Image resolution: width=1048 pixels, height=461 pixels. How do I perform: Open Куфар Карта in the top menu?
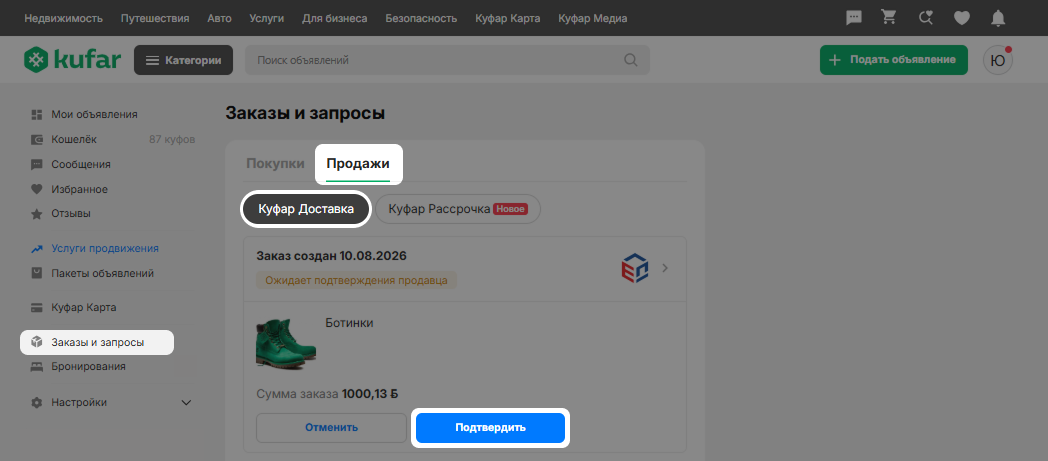pos(508,18)
